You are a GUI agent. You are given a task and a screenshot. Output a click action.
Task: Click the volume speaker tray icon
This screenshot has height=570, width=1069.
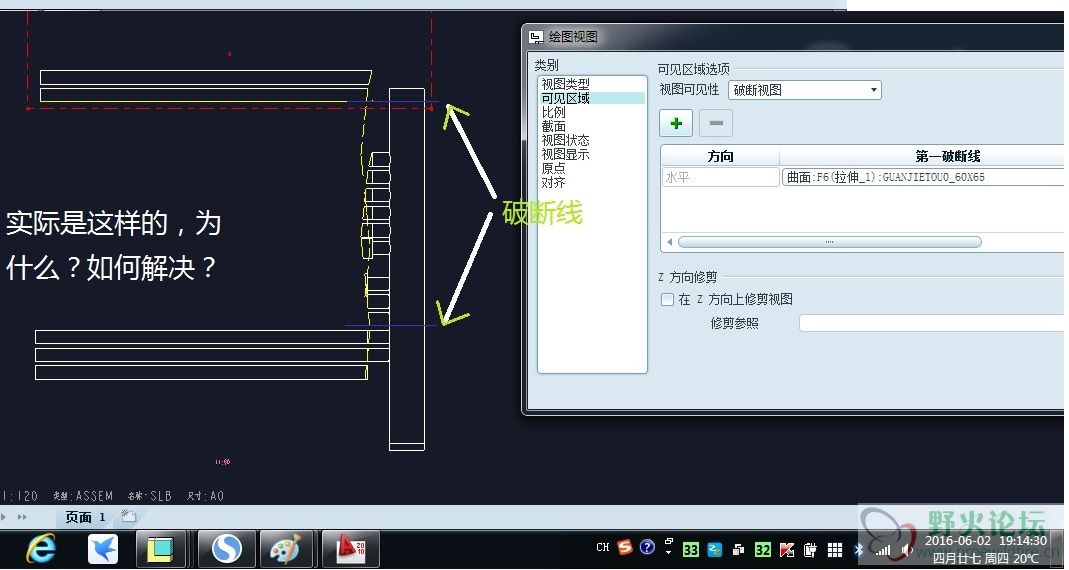(907, 550)
